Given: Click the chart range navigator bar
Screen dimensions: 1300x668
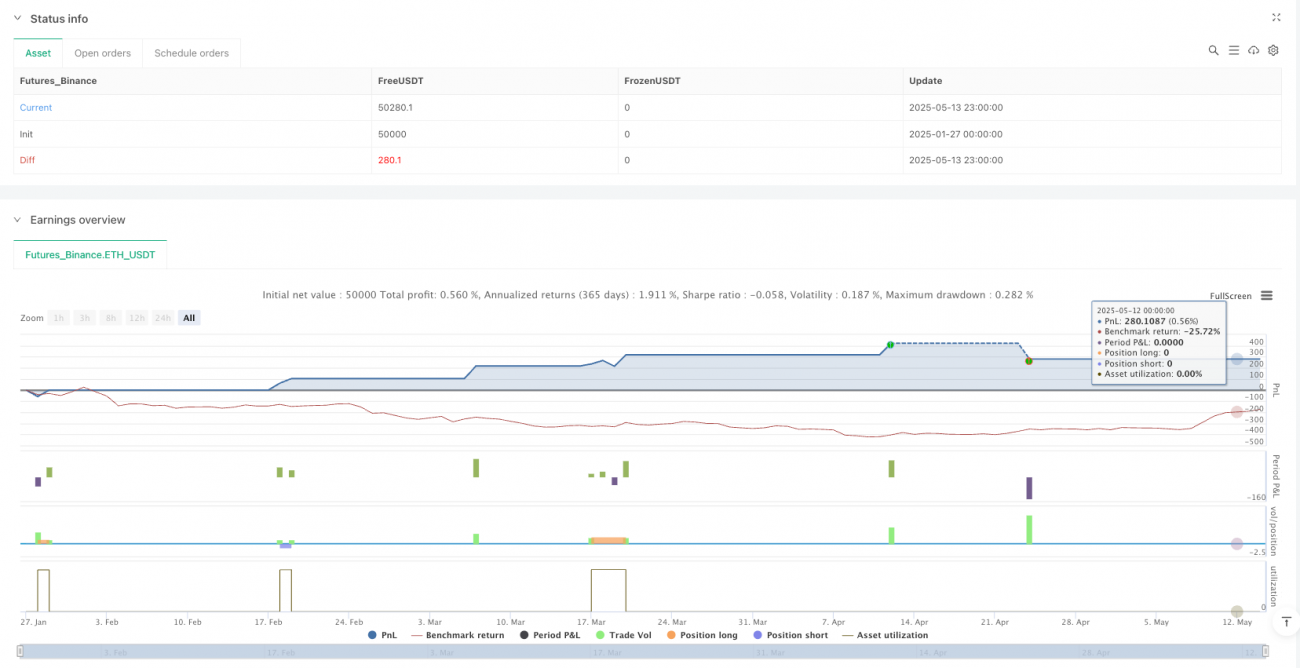Looking at the screenshot, I should (x=640, y=652).
